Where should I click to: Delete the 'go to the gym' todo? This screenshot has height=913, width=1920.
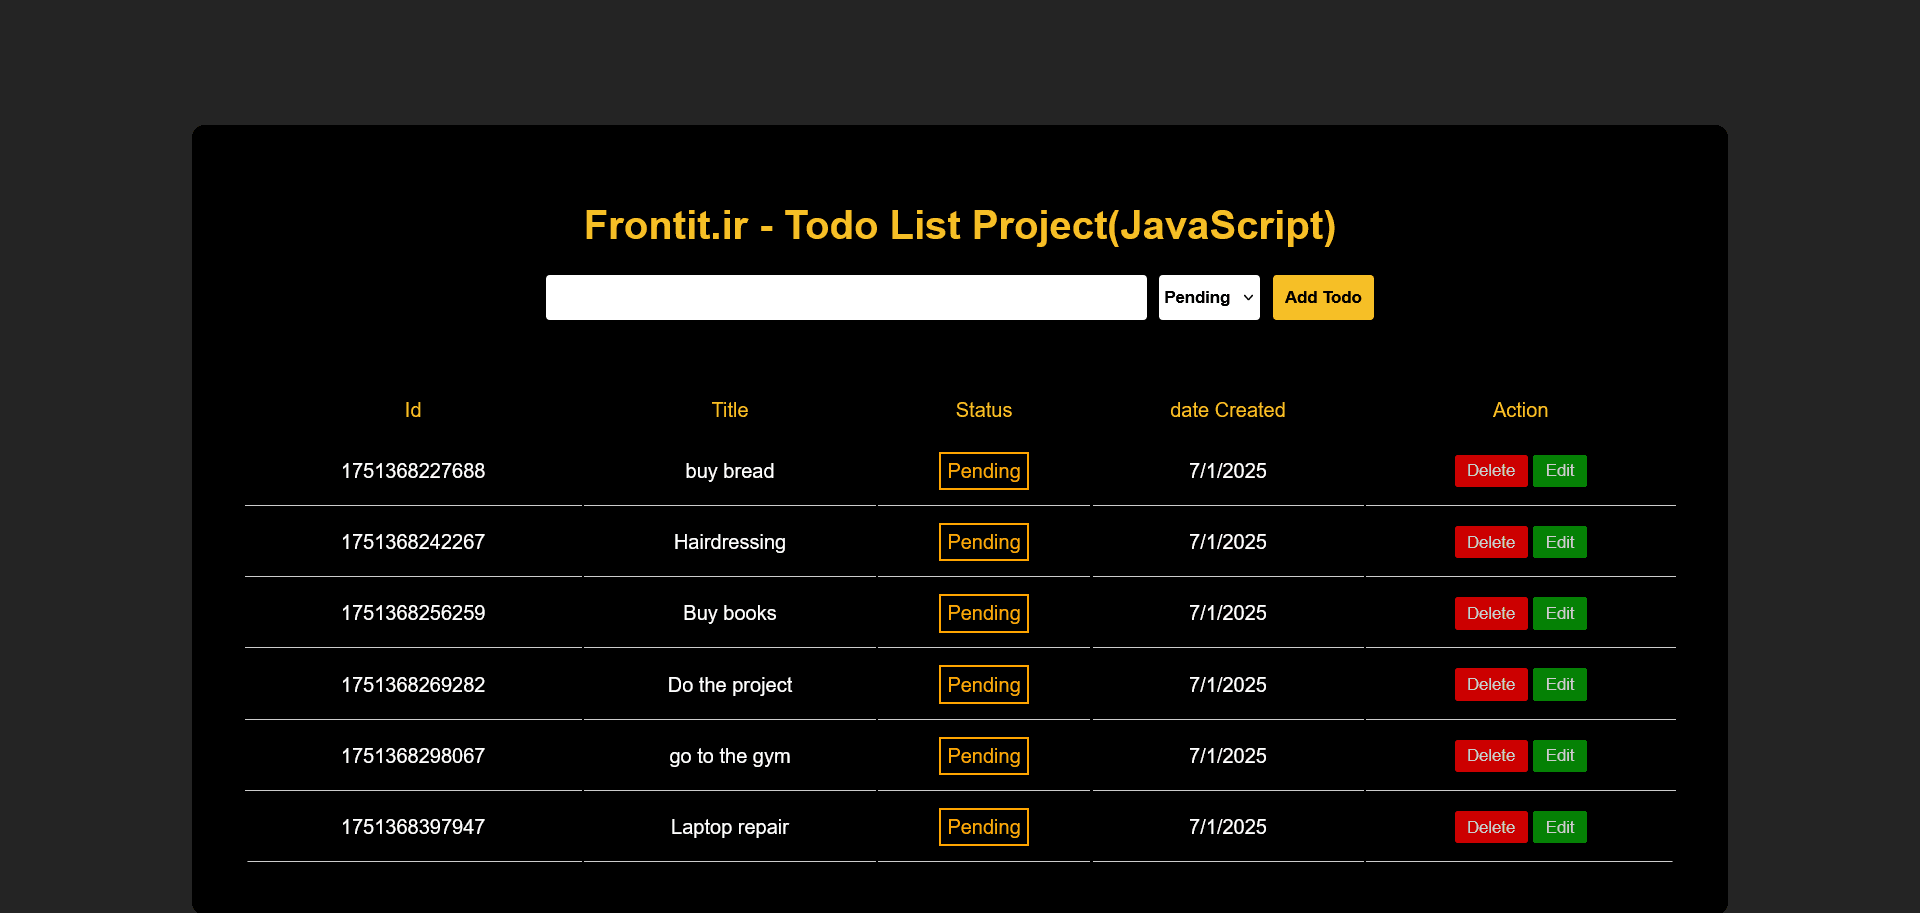coord(1490,756)
